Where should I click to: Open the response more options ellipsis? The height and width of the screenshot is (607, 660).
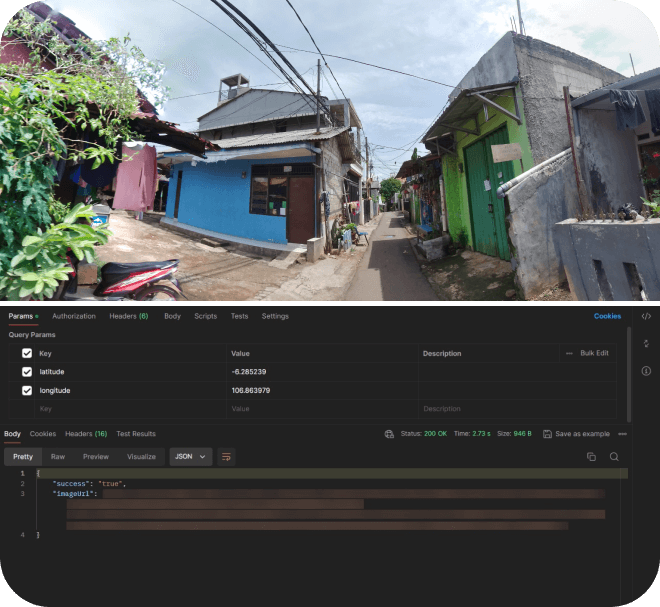pyautogui.click(x=623, y=434)
